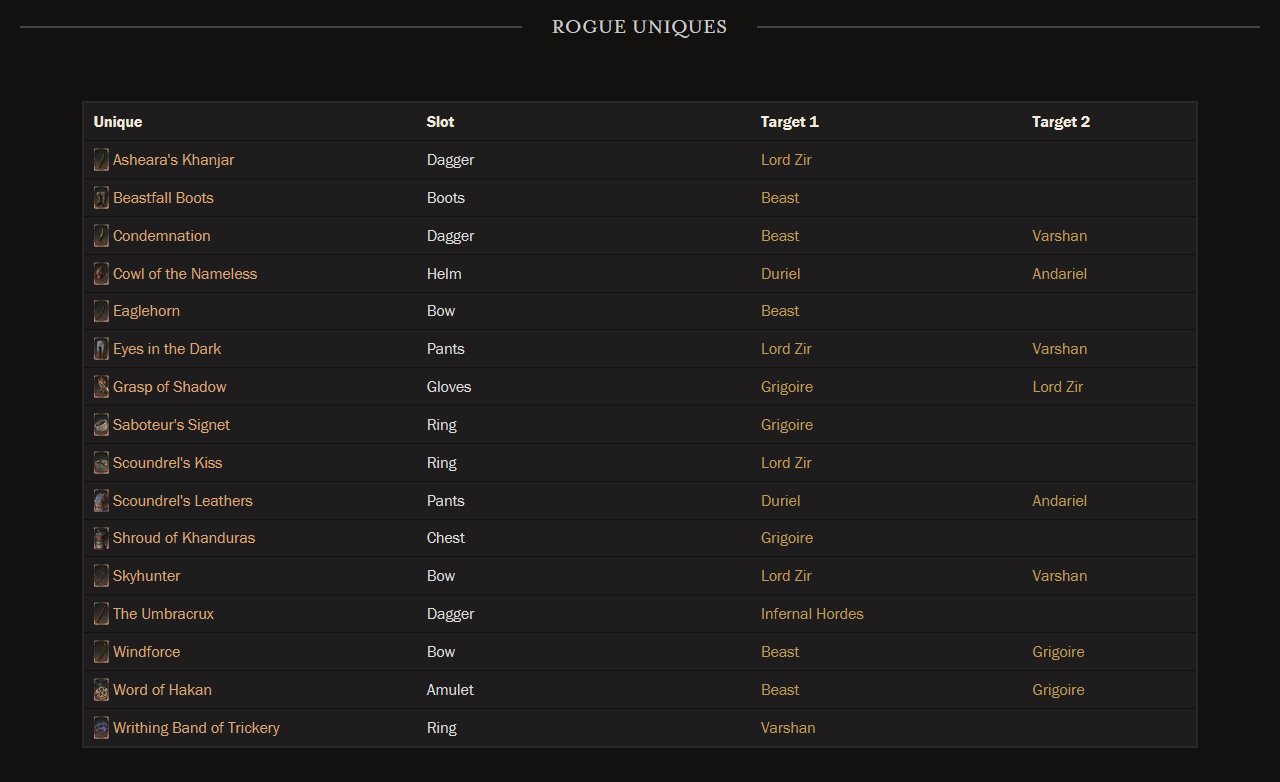1280x782 pixels.
Task: Click the Cowl of the Nameless icon
Action: tap(101, 274)
